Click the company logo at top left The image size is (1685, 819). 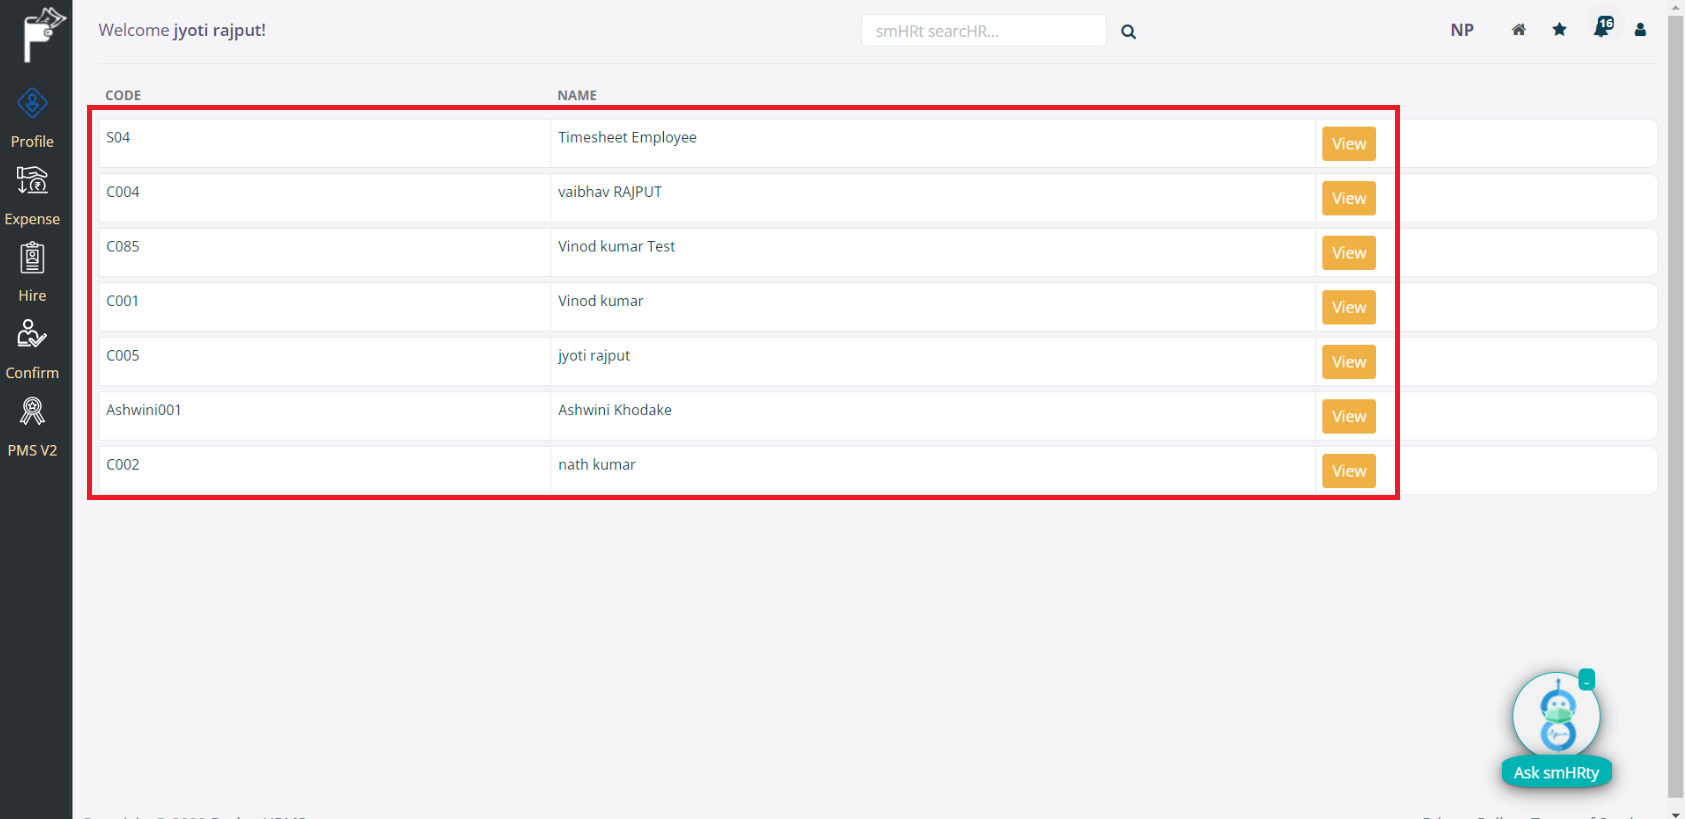(x=43, y=33)
